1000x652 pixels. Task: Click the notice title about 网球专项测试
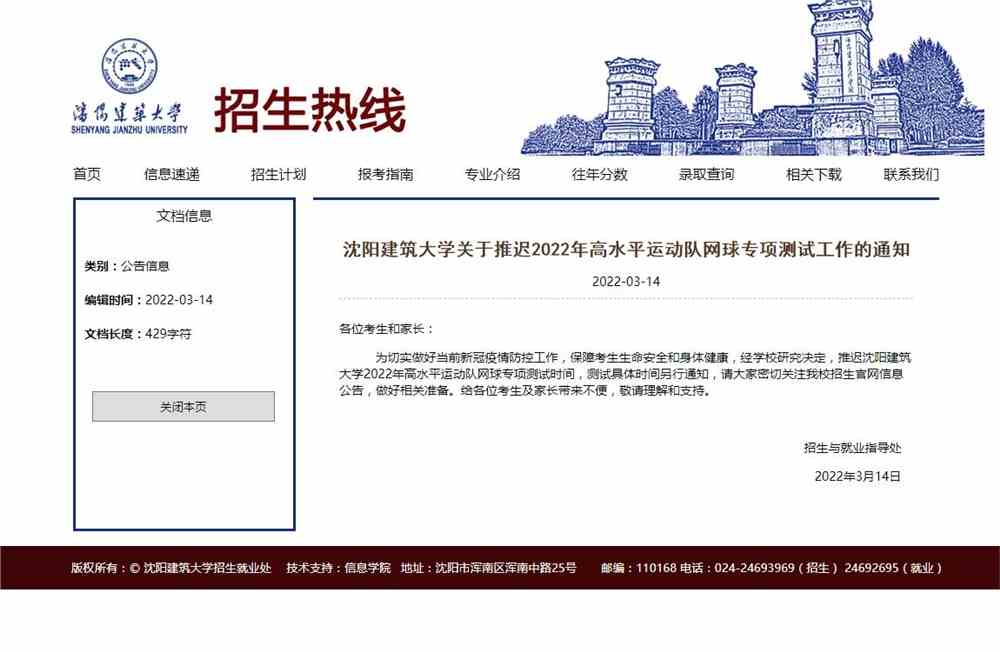click(626, 249)
